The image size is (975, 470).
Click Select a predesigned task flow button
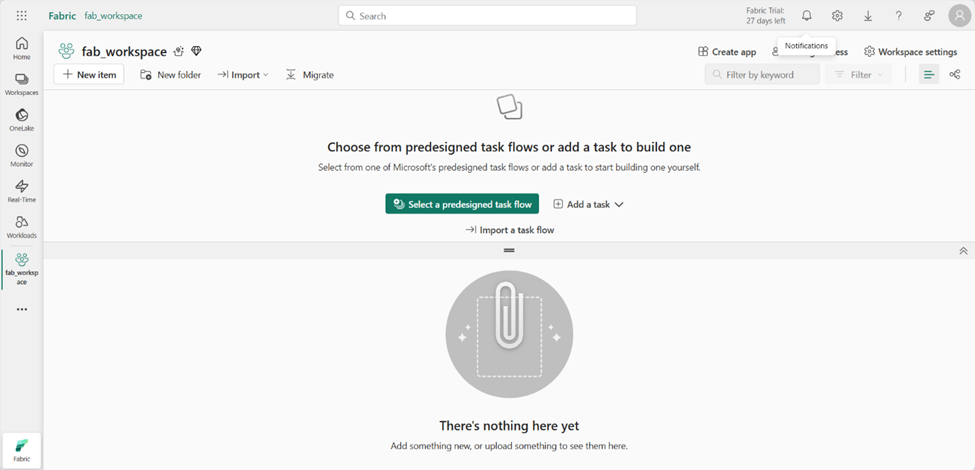coord(462,204)
